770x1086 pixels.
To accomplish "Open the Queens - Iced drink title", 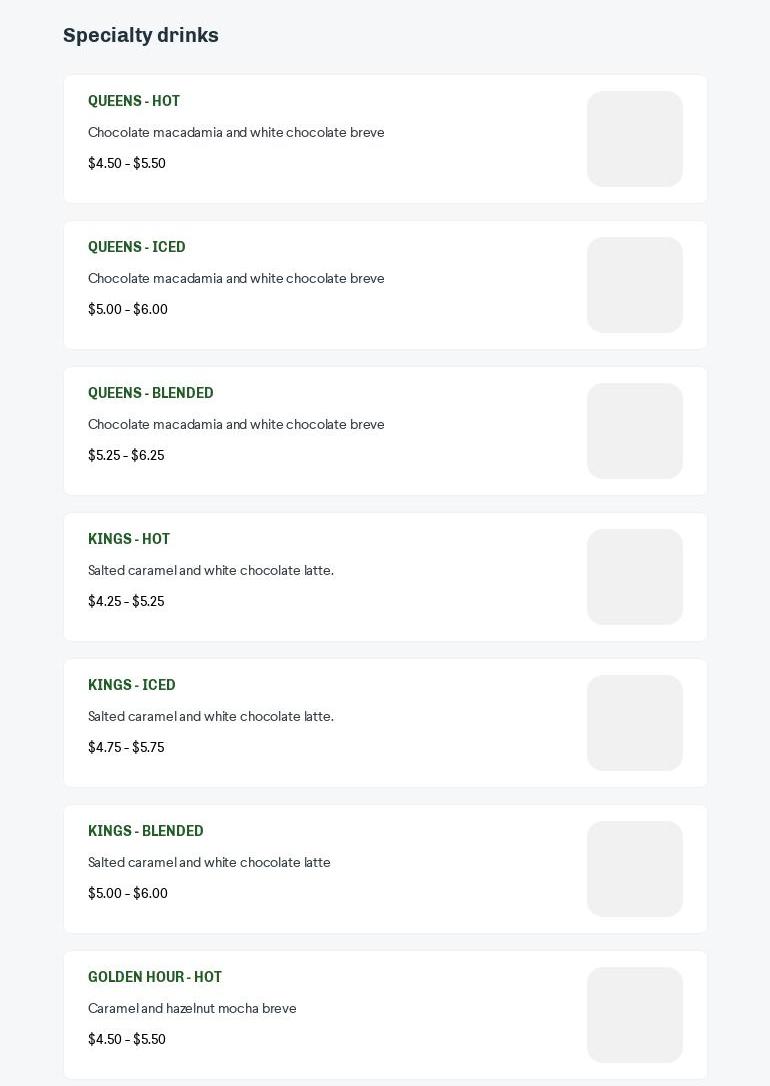I will [137, 247].
